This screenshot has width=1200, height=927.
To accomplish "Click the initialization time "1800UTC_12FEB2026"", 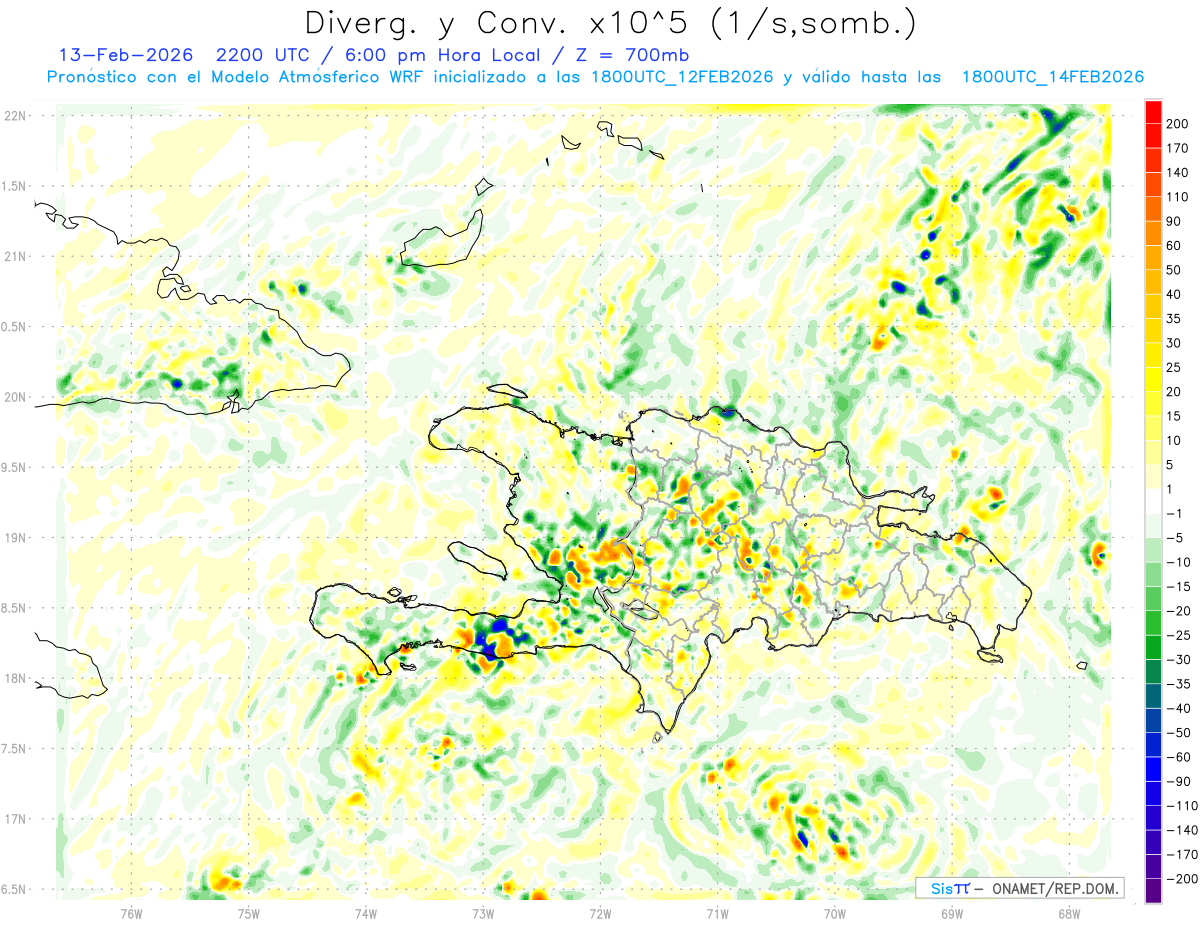I will [682, 77].
